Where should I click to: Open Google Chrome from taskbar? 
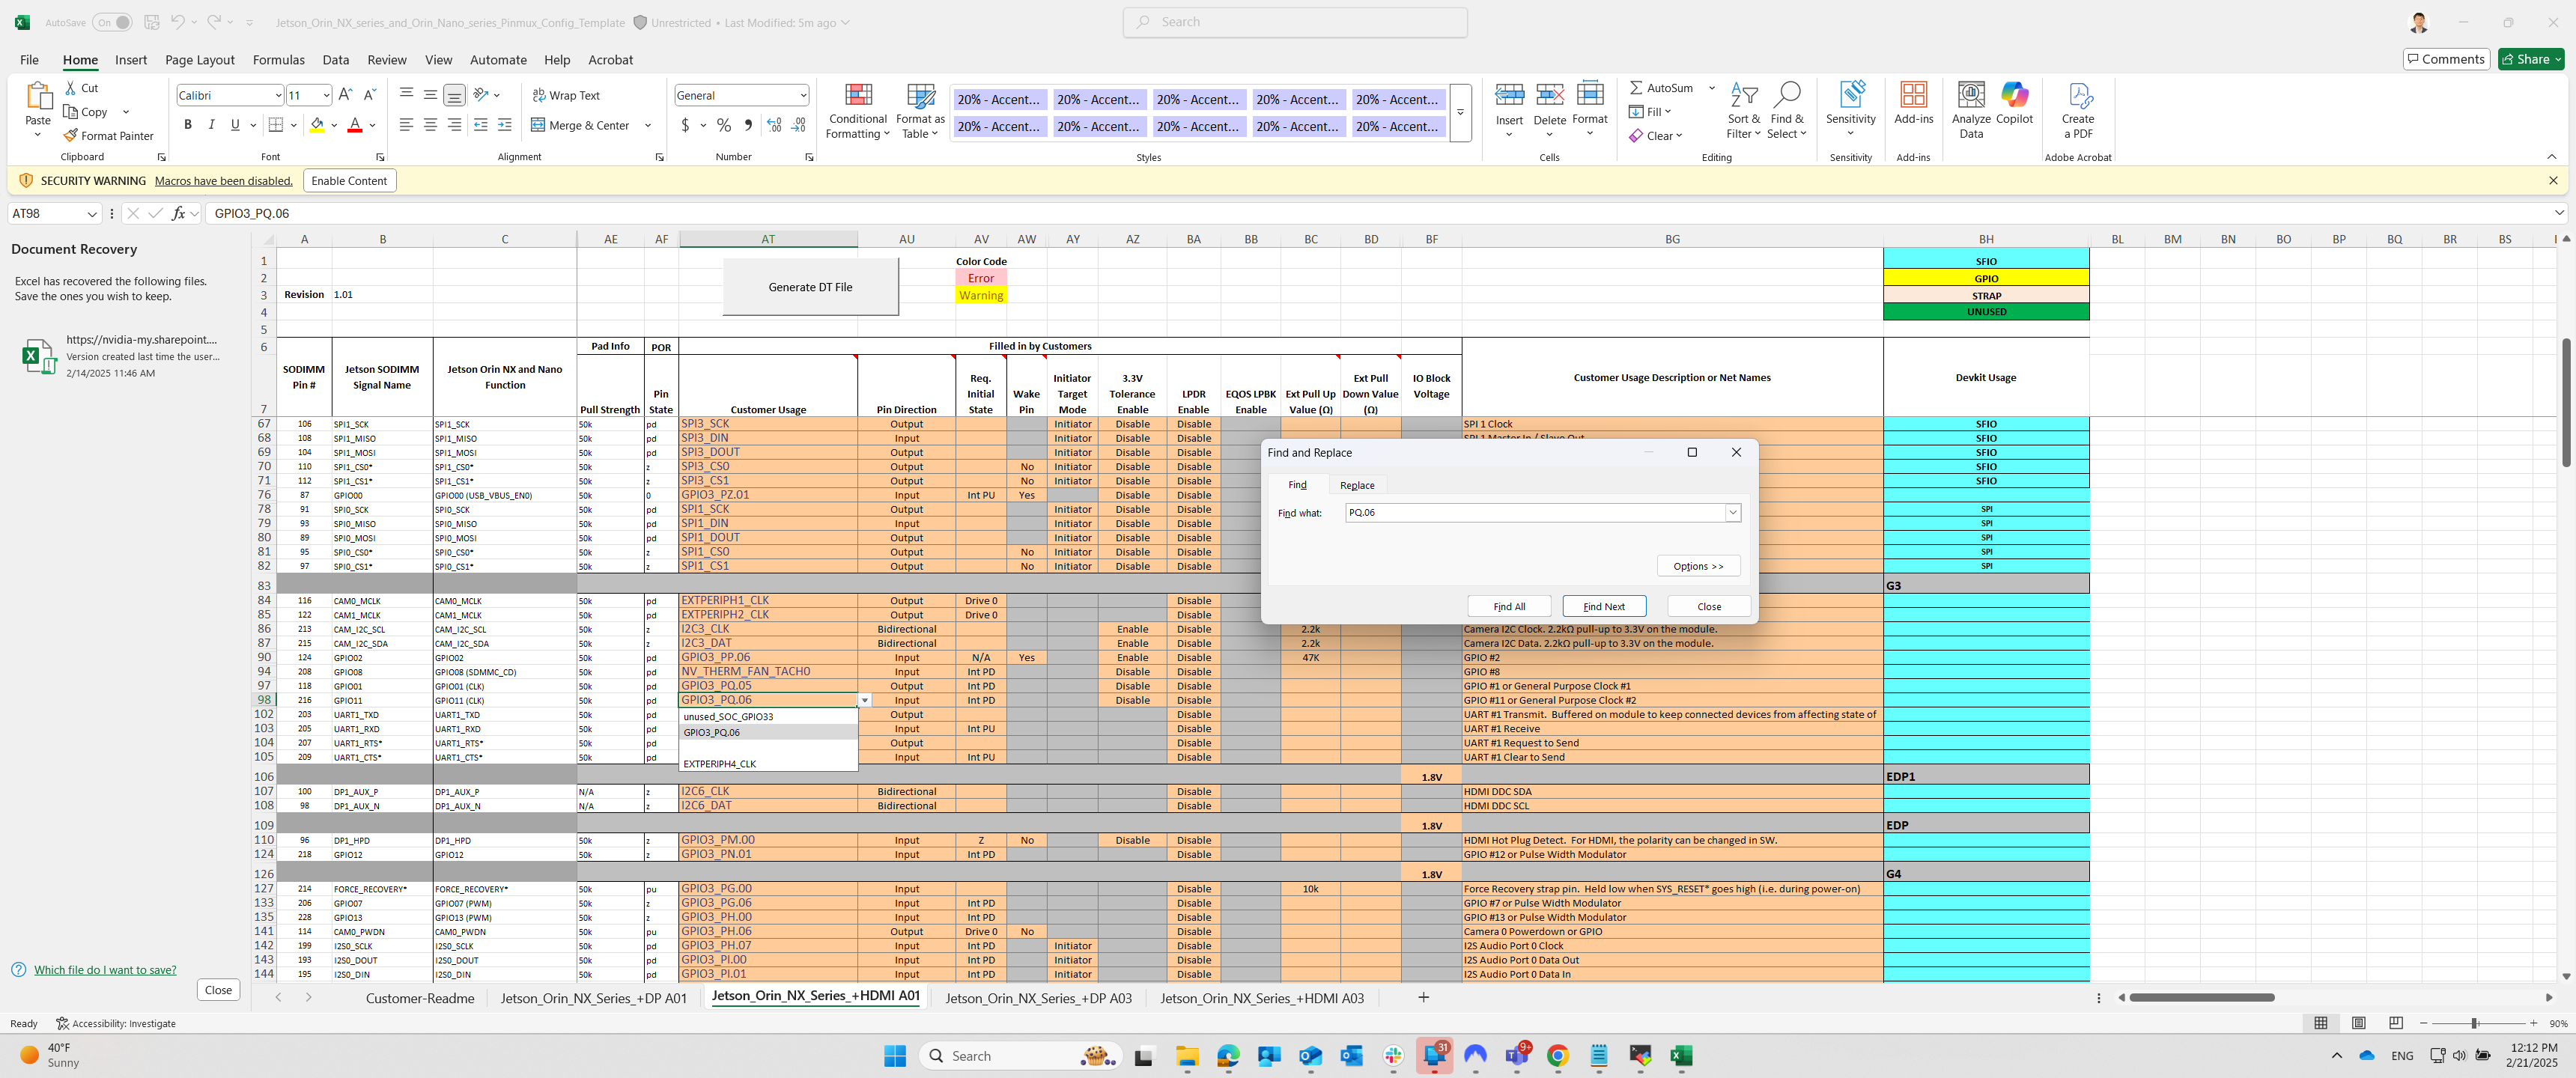[1557, 1056]
